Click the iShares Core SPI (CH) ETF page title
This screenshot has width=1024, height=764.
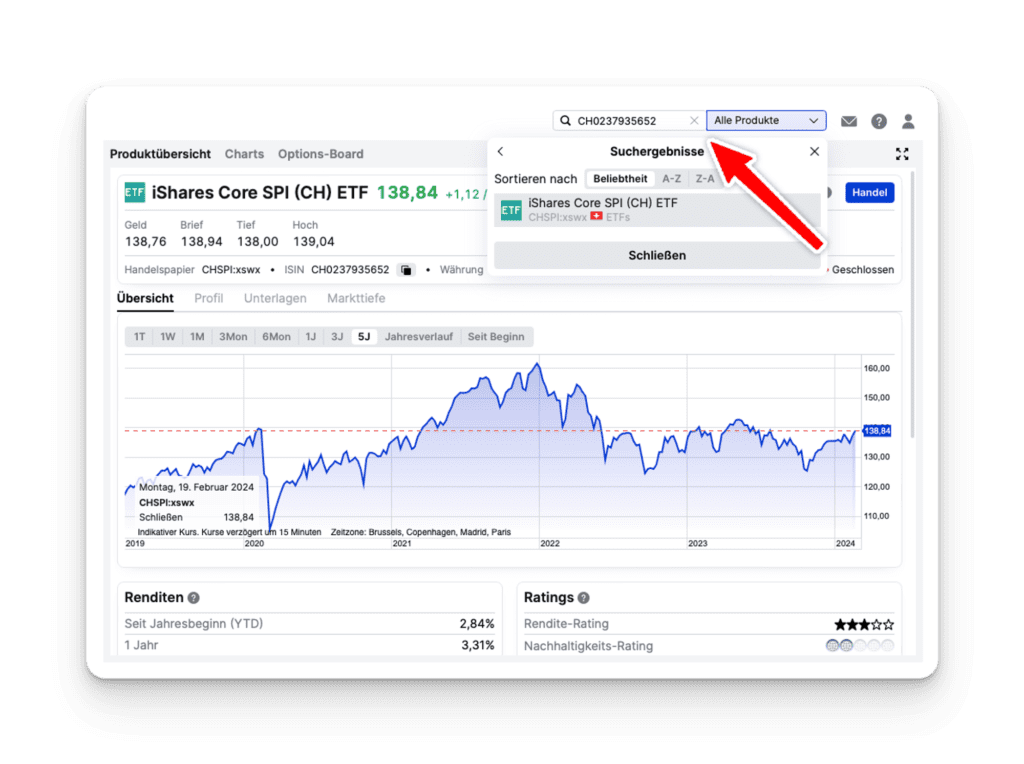(x=260, y=193)
